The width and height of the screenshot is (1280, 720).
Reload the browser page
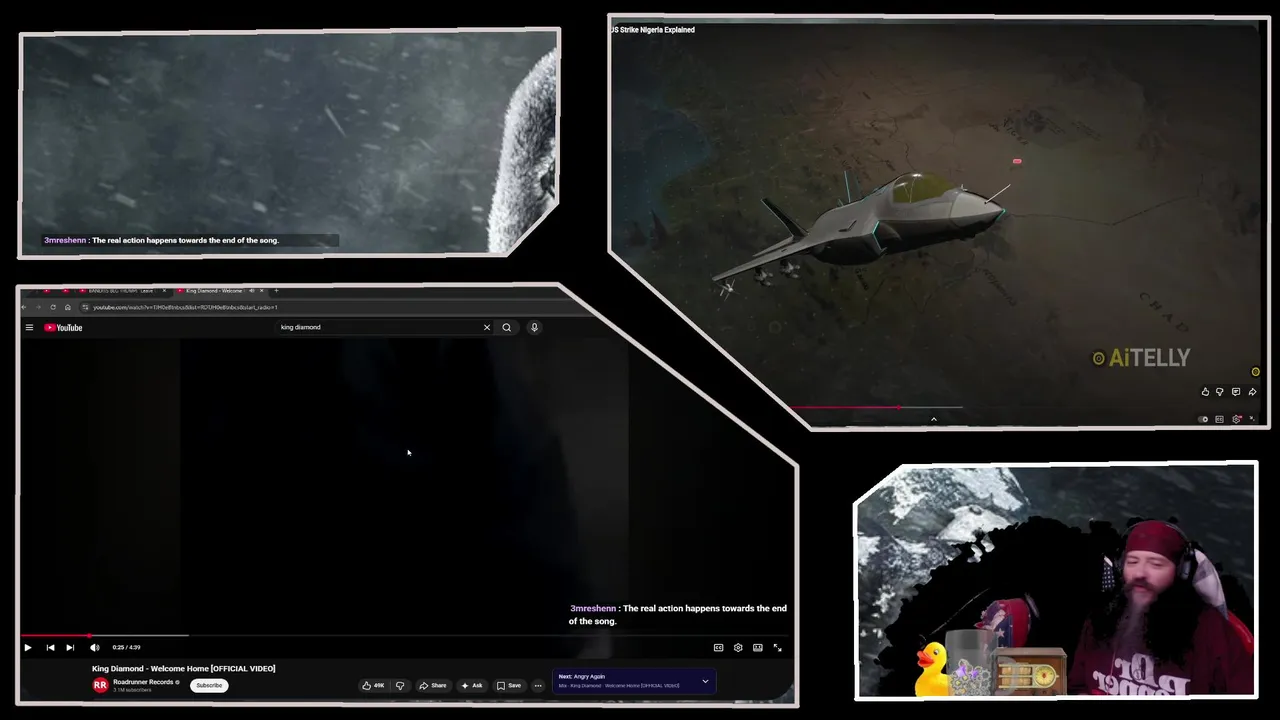click(53, 307)
